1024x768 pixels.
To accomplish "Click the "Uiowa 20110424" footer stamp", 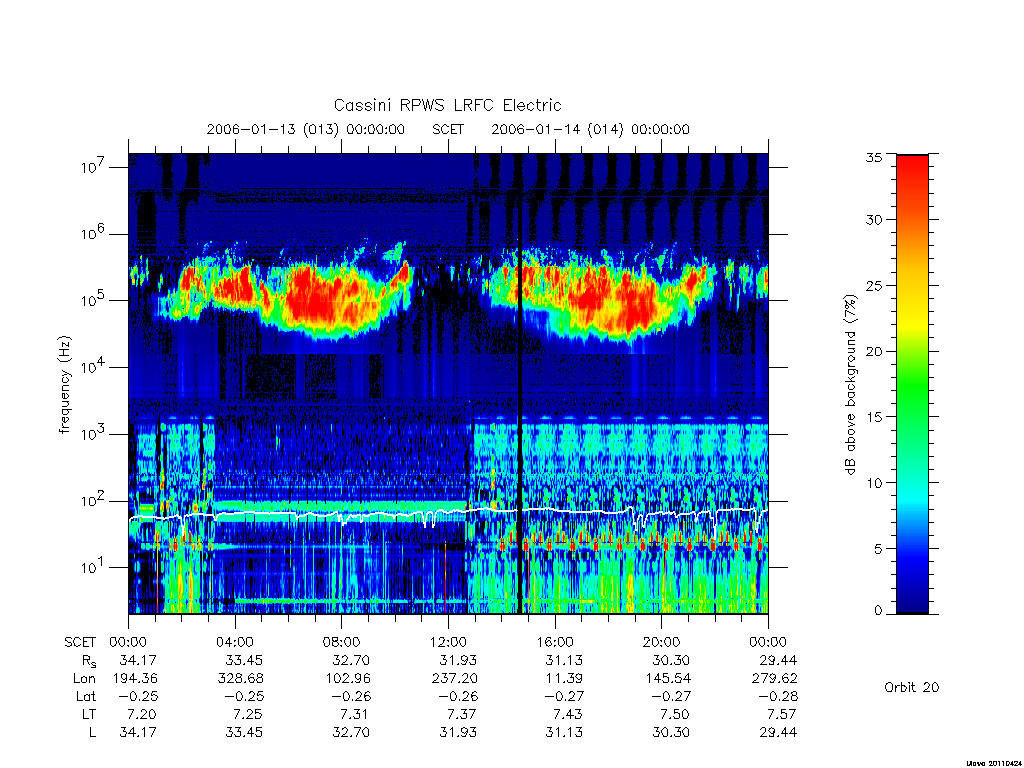I will coord(995,763).
